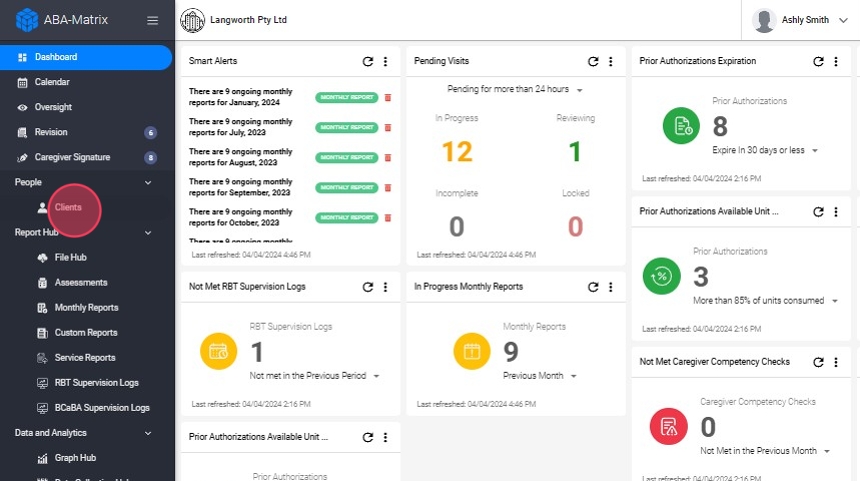Click the ABA-Matrix logo
The image size is (860, 481).
tap(27, 20)
